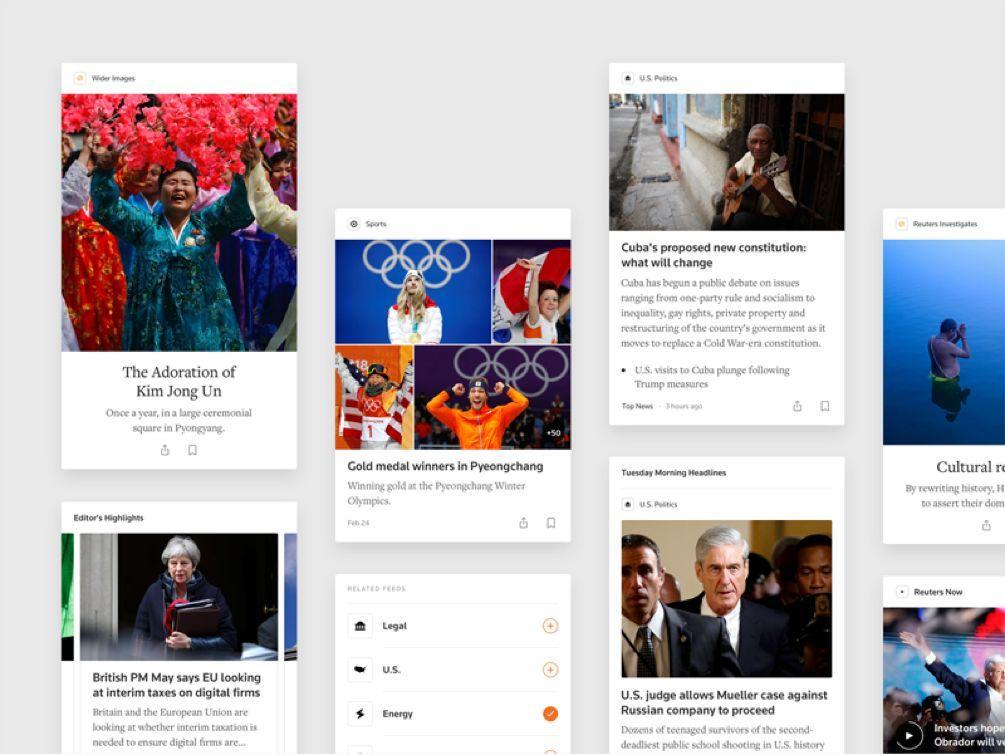This screenshot has width=1005, height=755.
Task: Click the Wider Images category icon
Action: [x=80, y=78]
